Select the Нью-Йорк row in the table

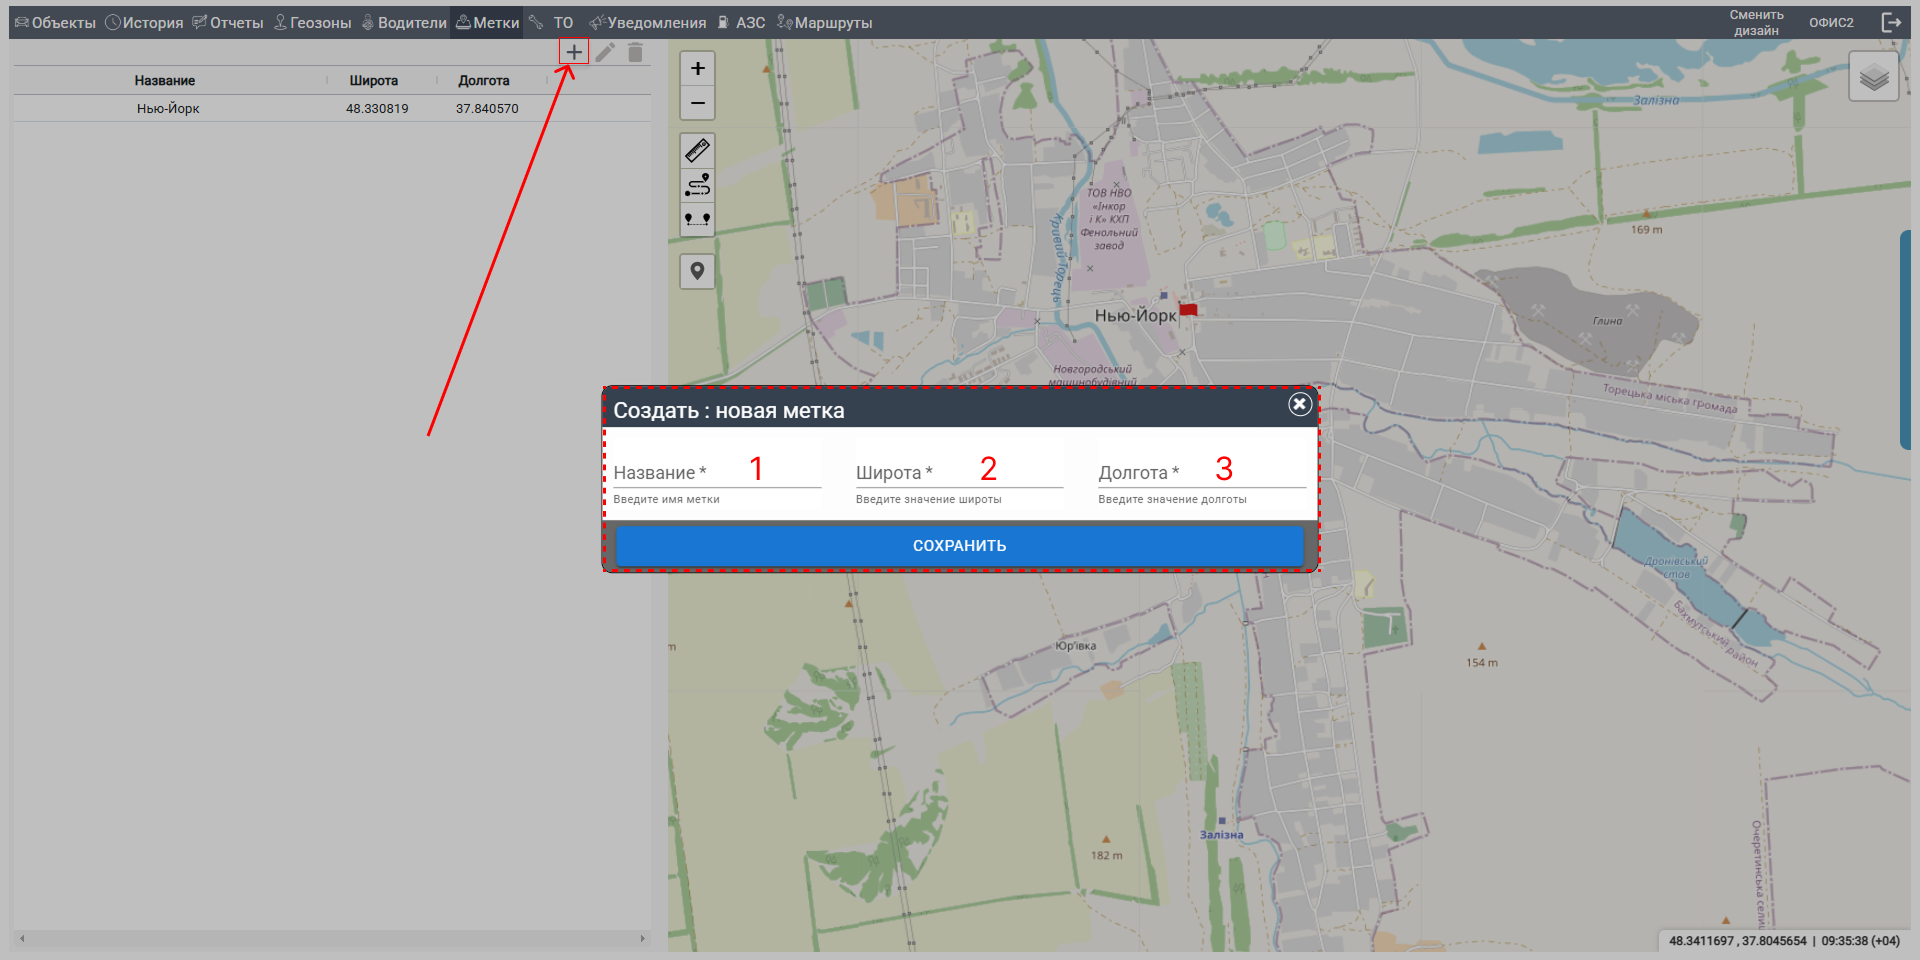(x=330, y=108)
